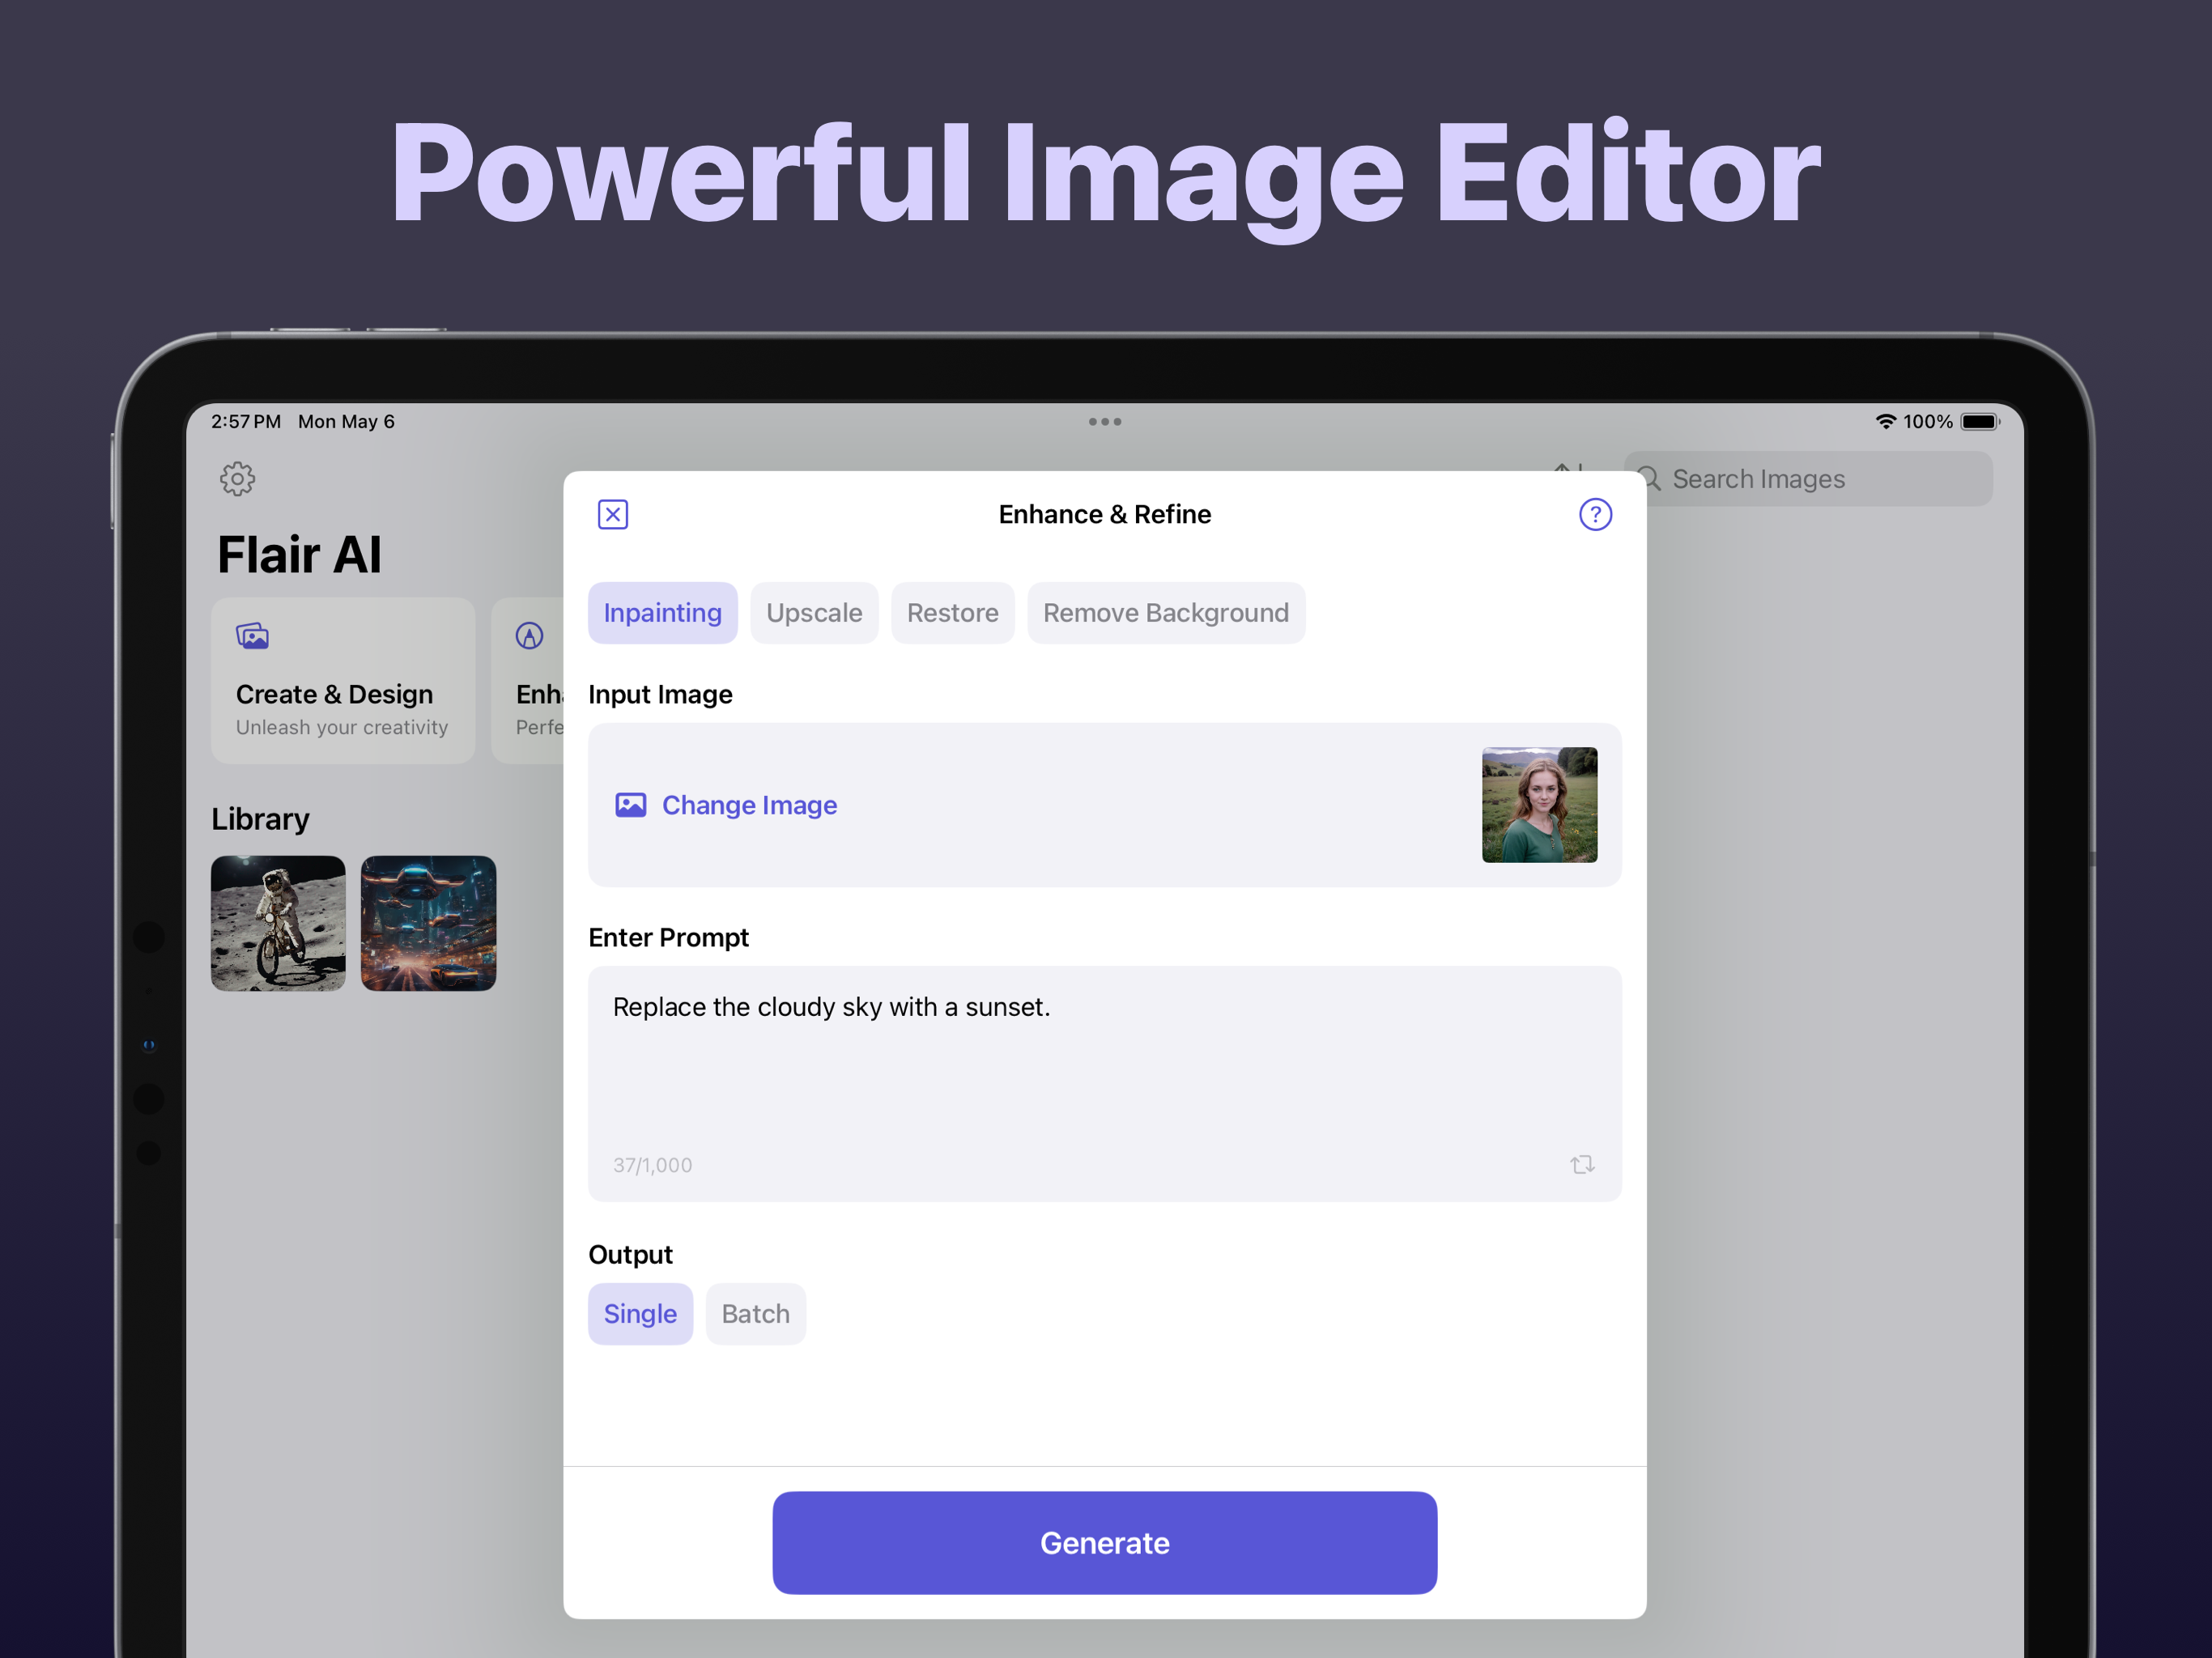The width and height of the screenshot is (2212, 1658).
Task: Click the input image preview of the woman
Action: tap(1539, 804)
